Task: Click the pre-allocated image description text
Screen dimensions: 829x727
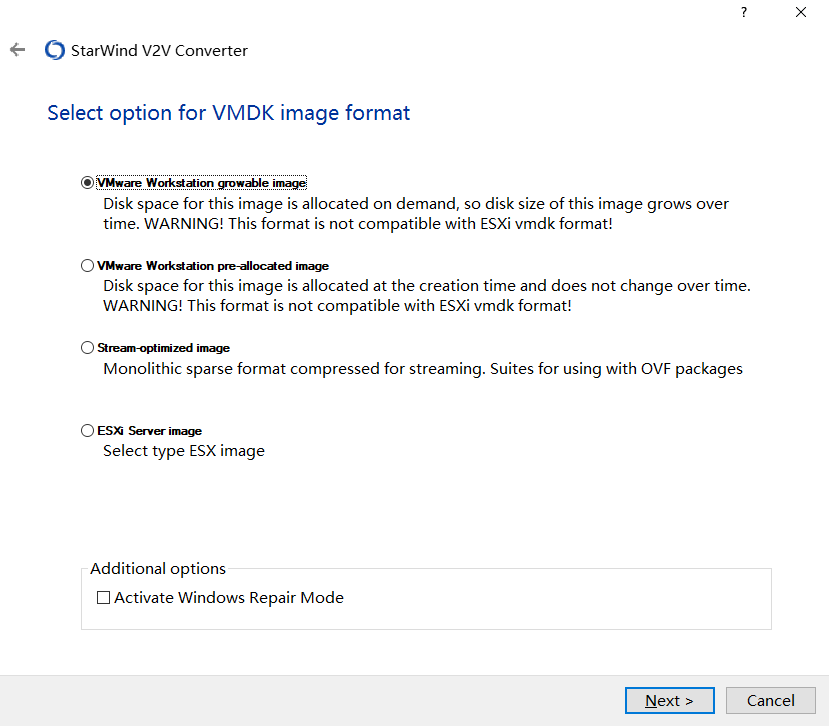Action: click(x=426, y=296)
